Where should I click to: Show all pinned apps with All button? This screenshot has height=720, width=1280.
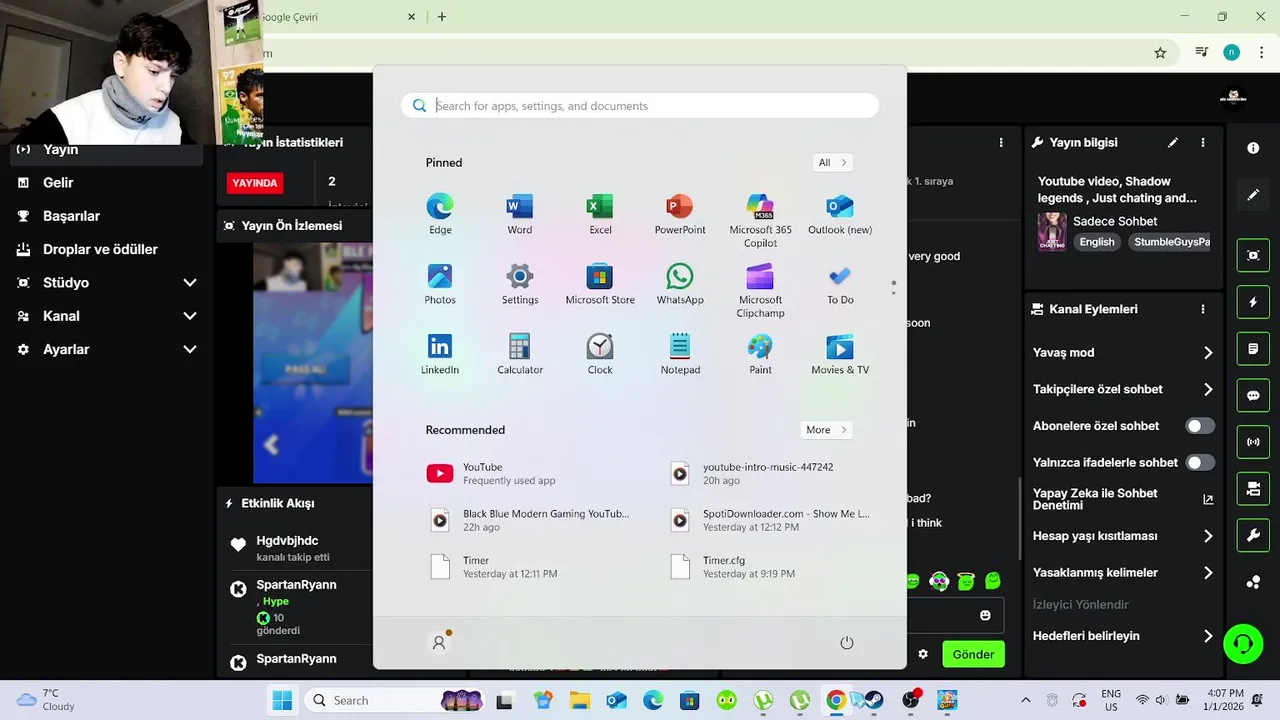[833, 162]
